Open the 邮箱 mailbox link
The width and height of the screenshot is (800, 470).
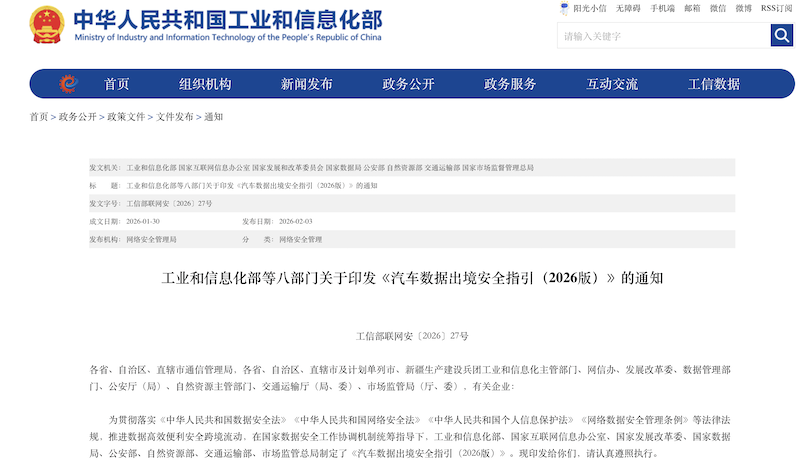pos(692,8)
